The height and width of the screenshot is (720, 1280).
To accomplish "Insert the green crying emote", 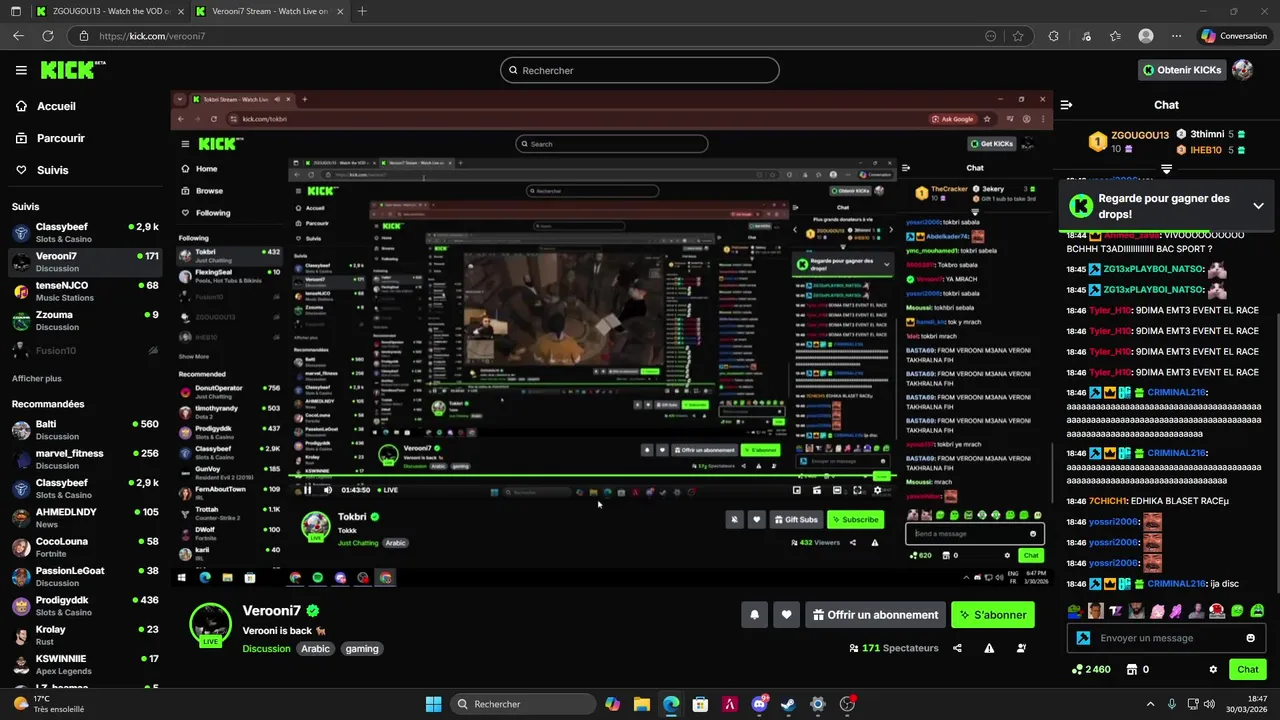I will tap(1257, 610).
